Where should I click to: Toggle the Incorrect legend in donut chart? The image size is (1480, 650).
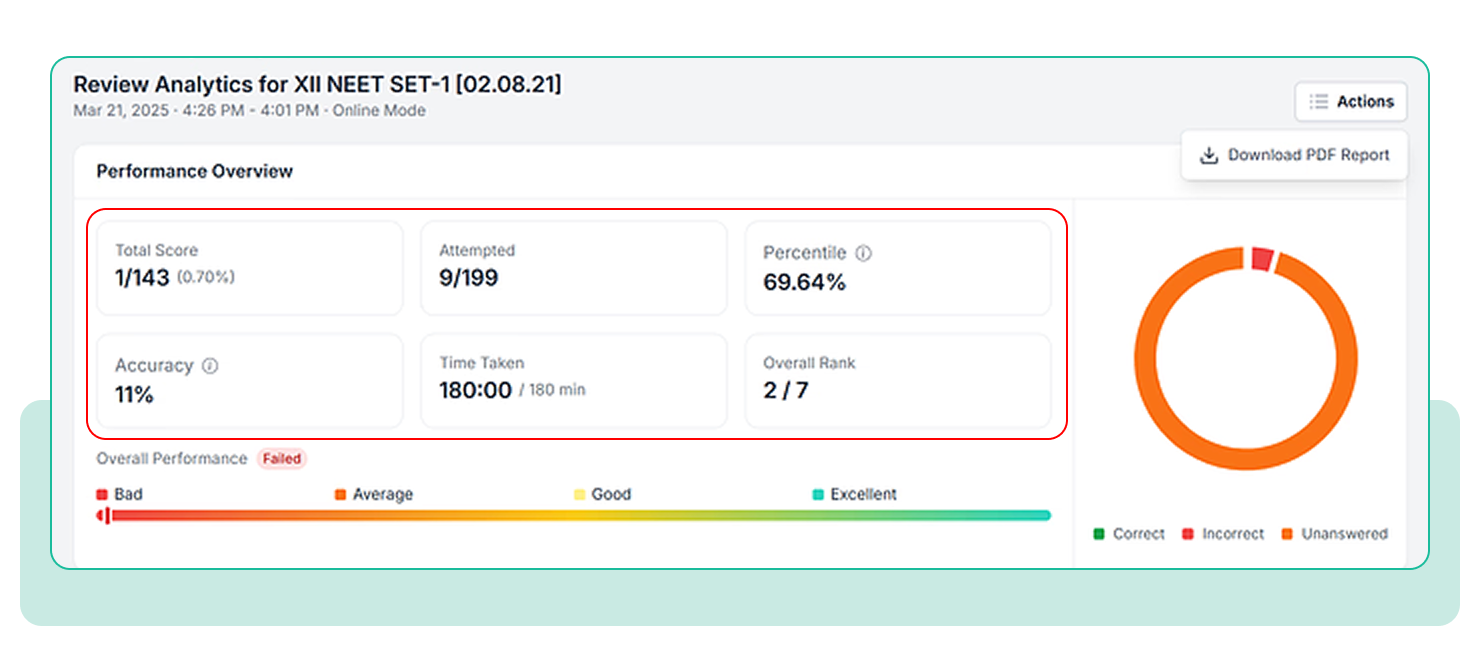coord(1223,534)
